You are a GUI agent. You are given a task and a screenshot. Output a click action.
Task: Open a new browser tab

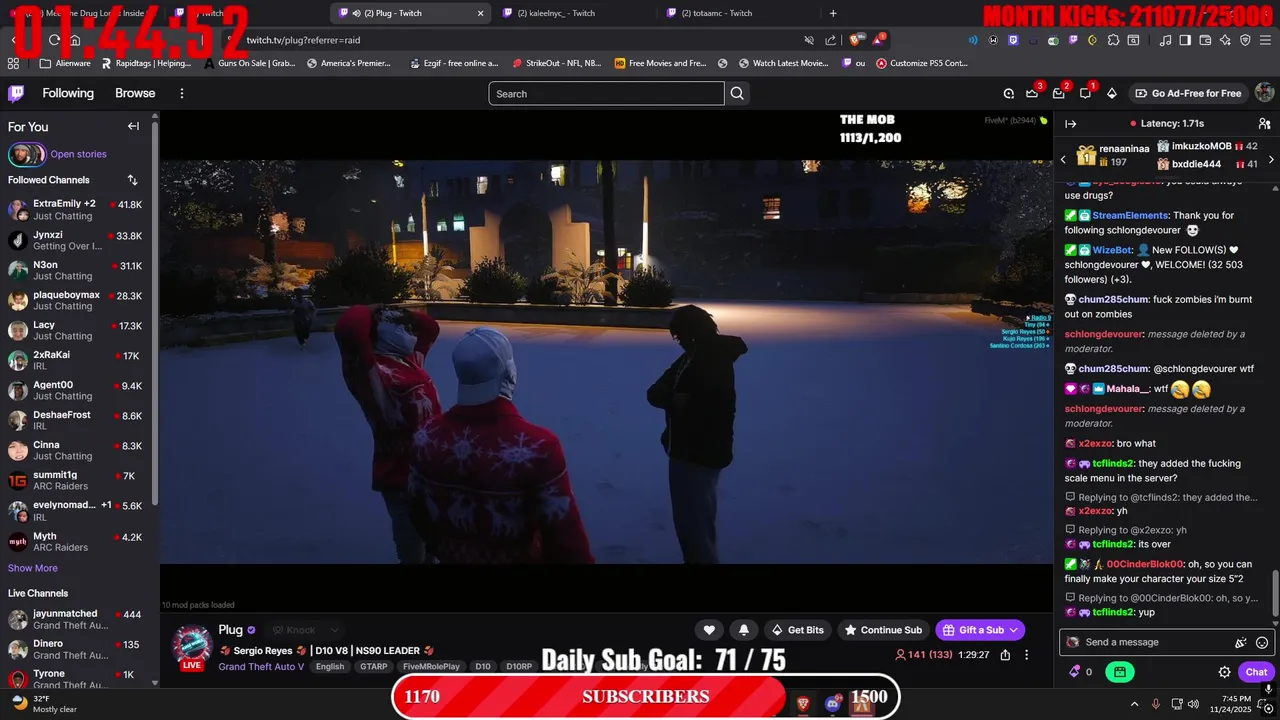click(x=833, y=13)
